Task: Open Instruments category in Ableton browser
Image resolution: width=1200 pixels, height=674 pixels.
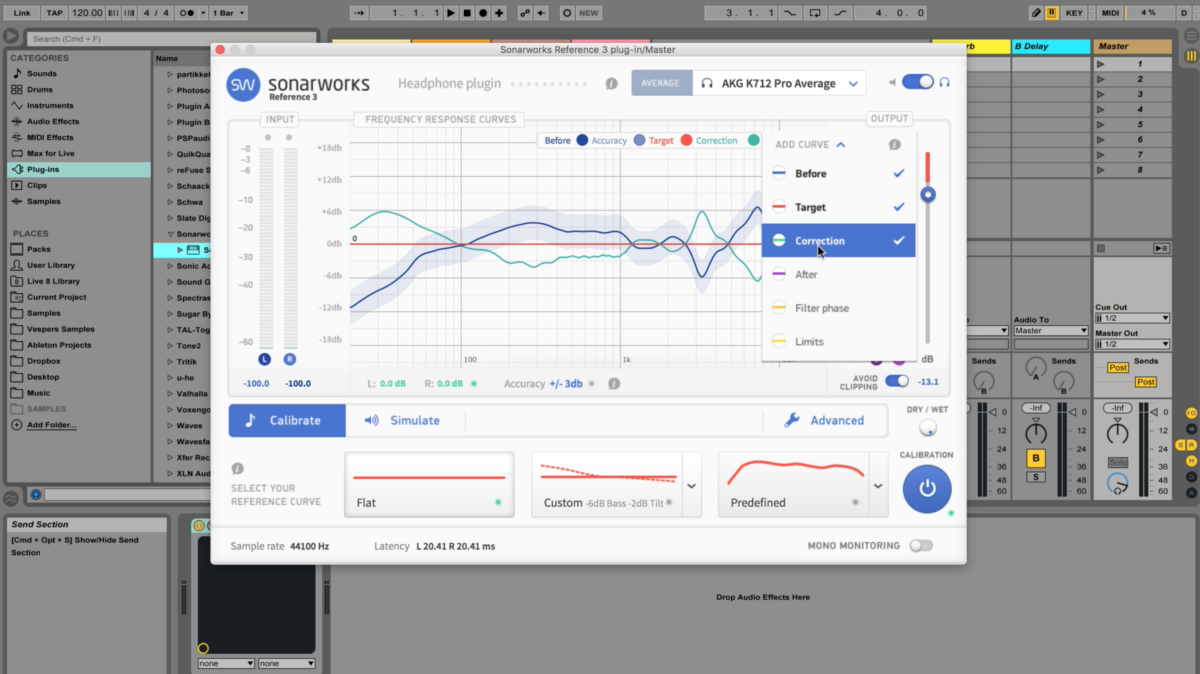Action: click(x=50, y=106)
